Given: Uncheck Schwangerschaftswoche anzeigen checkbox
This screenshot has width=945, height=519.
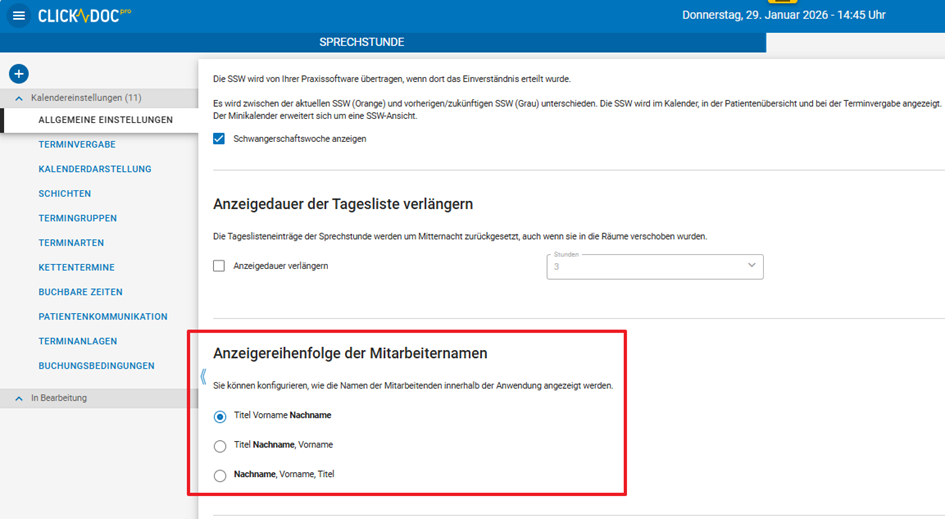Looking at the screenshot, I should pos(219,139).
